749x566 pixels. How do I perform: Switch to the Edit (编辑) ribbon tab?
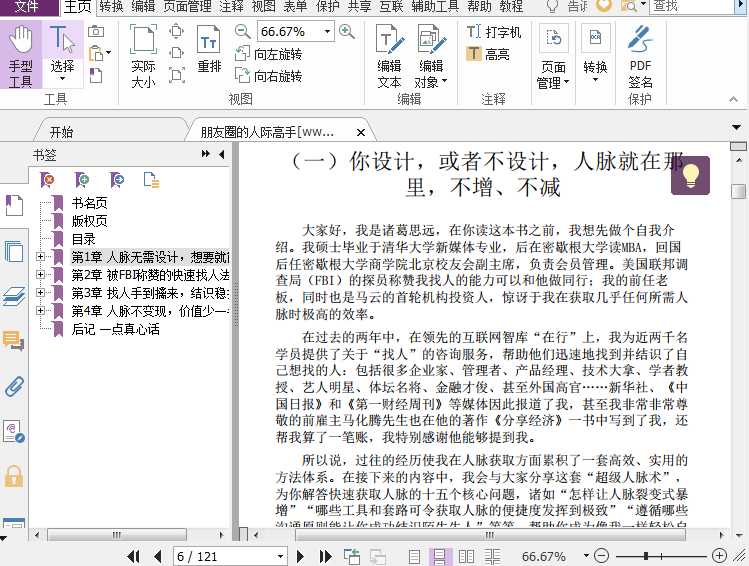point(143,6)
